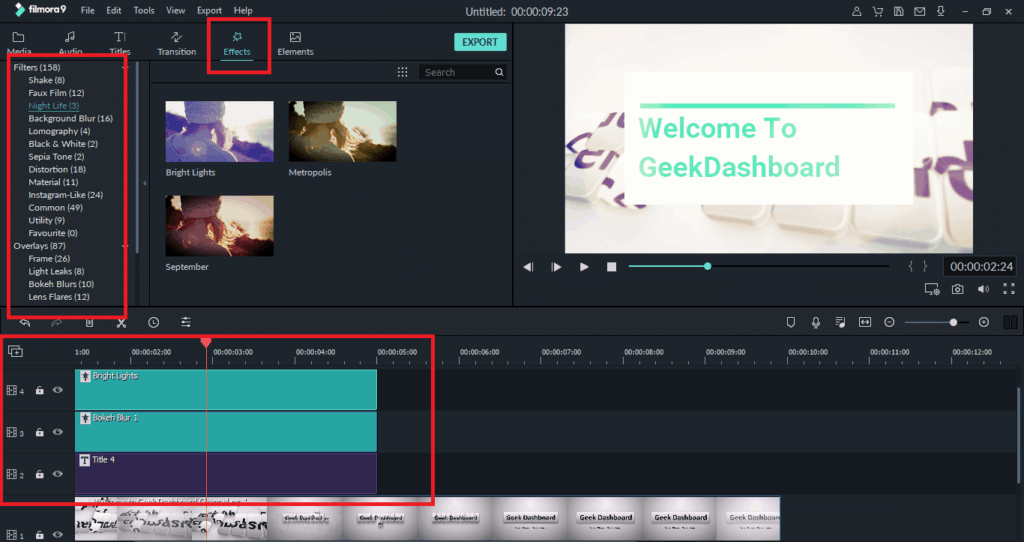This screenshot has height=542, width=1024.
Task: Select Black & White (2) category
Action: coord(63,144)
